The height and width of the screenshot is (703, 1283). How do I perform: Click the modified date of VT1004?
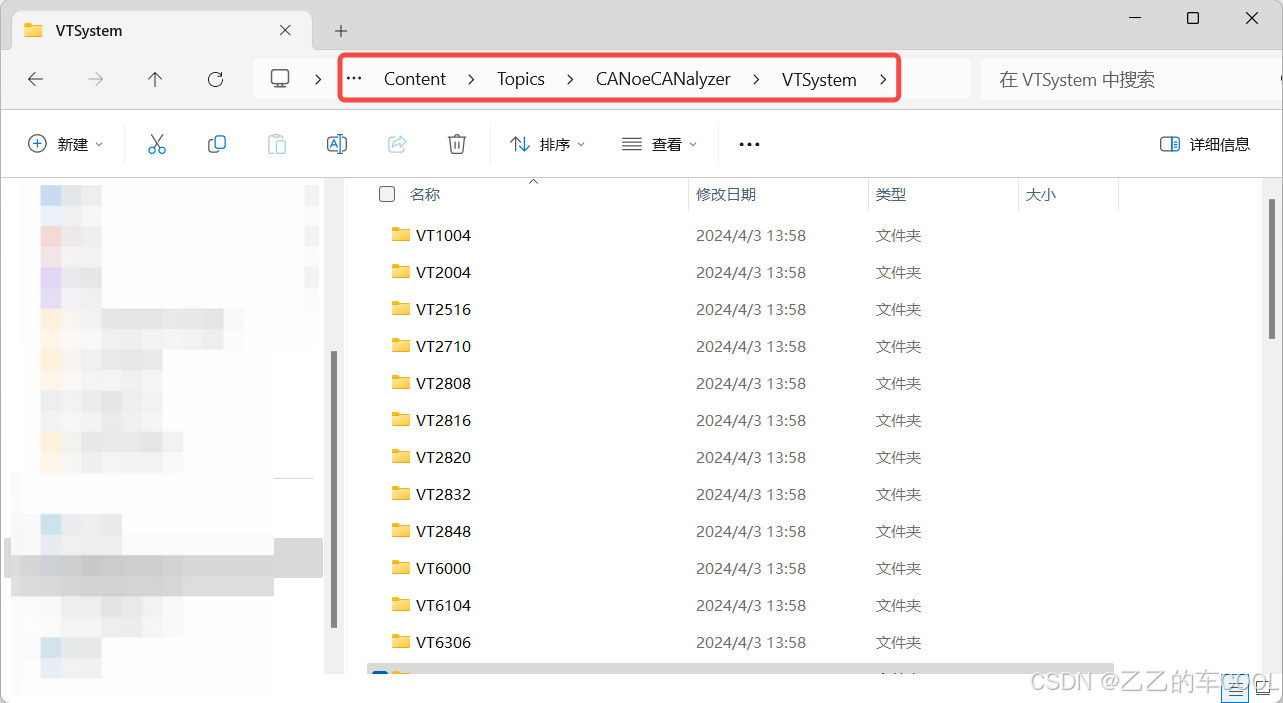pyautogui.click(x=751, y=235)
